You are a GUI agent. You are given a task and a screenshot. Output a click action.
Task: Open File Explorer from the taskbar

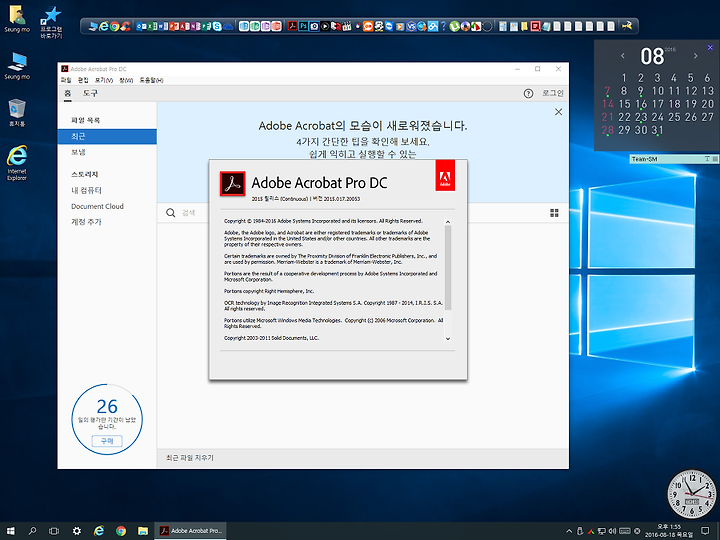click(x=143, y=531)
